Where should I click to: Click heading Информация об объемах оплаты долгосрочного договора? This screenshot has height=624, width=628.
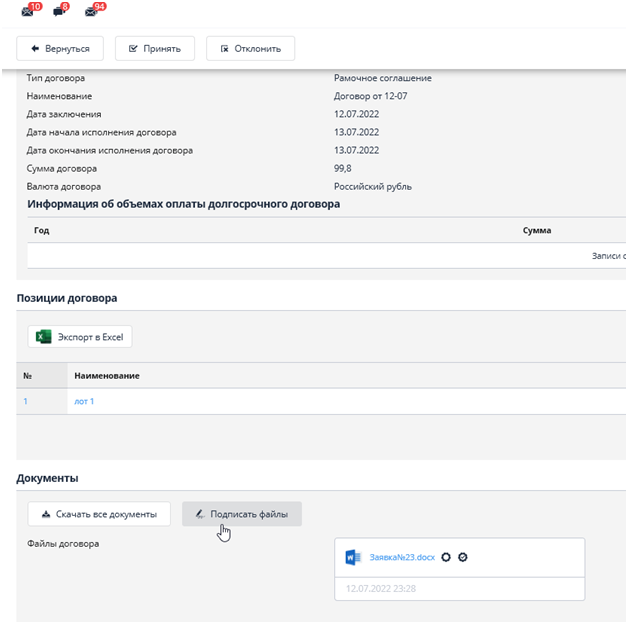click(x=183, y=204)
